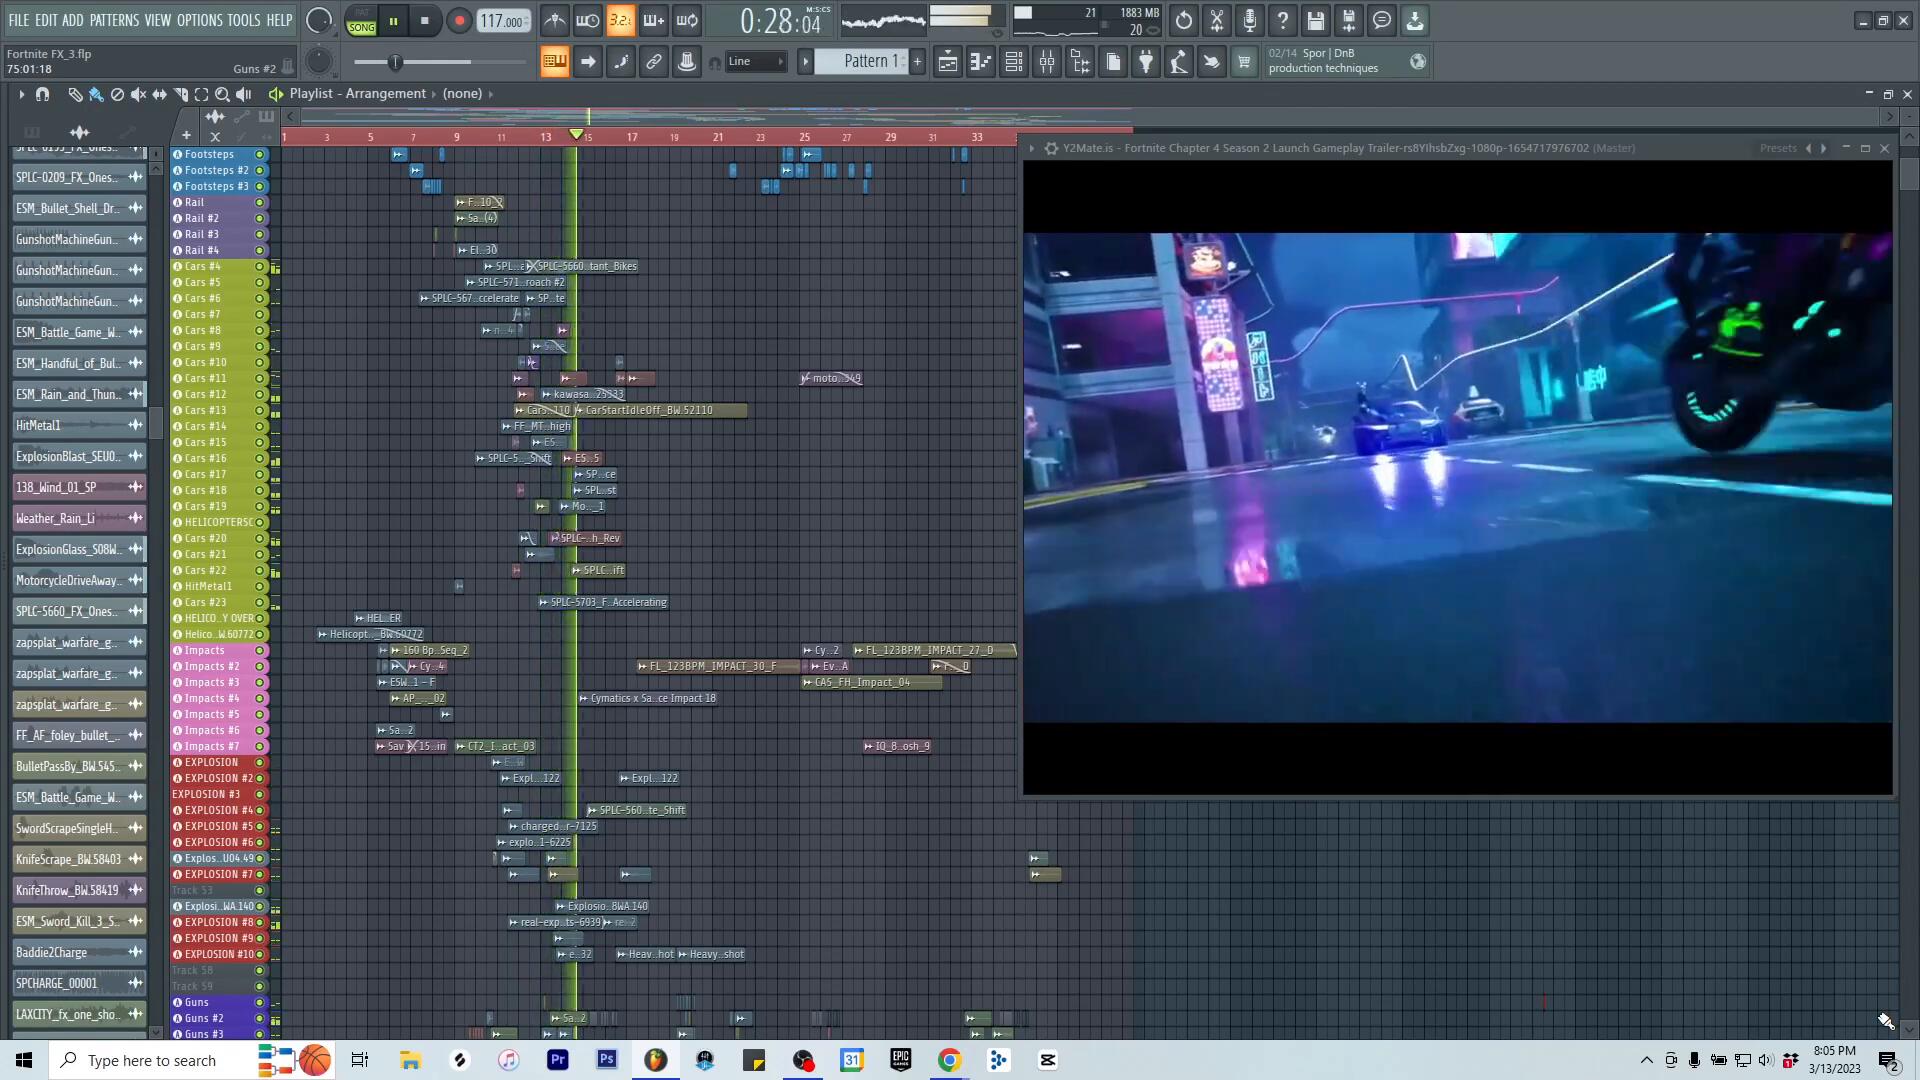Image resolution: width=1920 pixels, height=1080 pixels.
Task: Click the 117.000 tempo field
Action: [503, 21]
